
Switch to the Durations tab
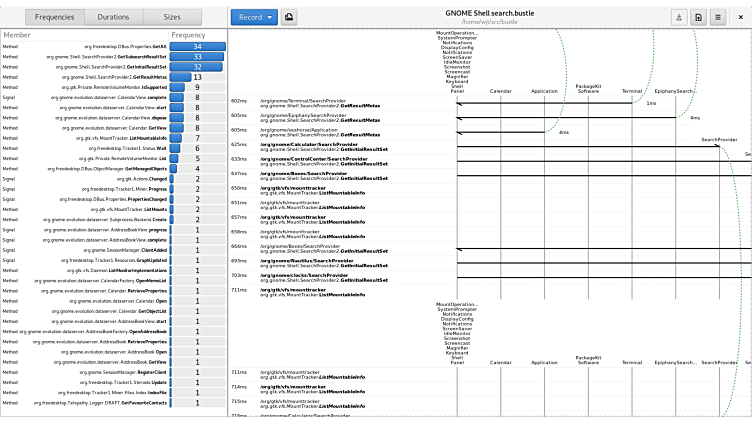[x=112, y=17]
